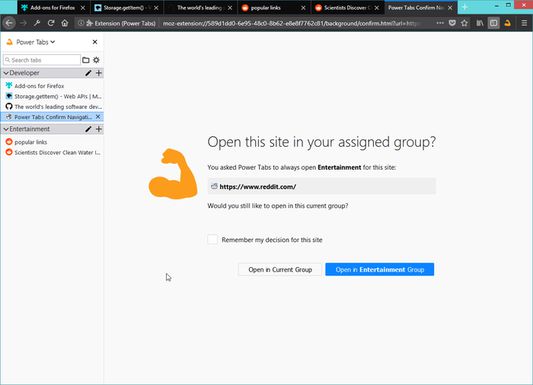The image size is (533, 385).
Task: Click the https://www.reddit.com/ URL text
Action: click(258, 187)
